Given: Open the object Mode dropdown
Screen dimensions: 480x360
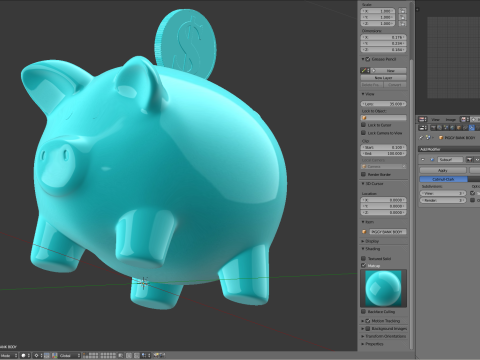Looking at the screenshot, I should pos(9,356).
